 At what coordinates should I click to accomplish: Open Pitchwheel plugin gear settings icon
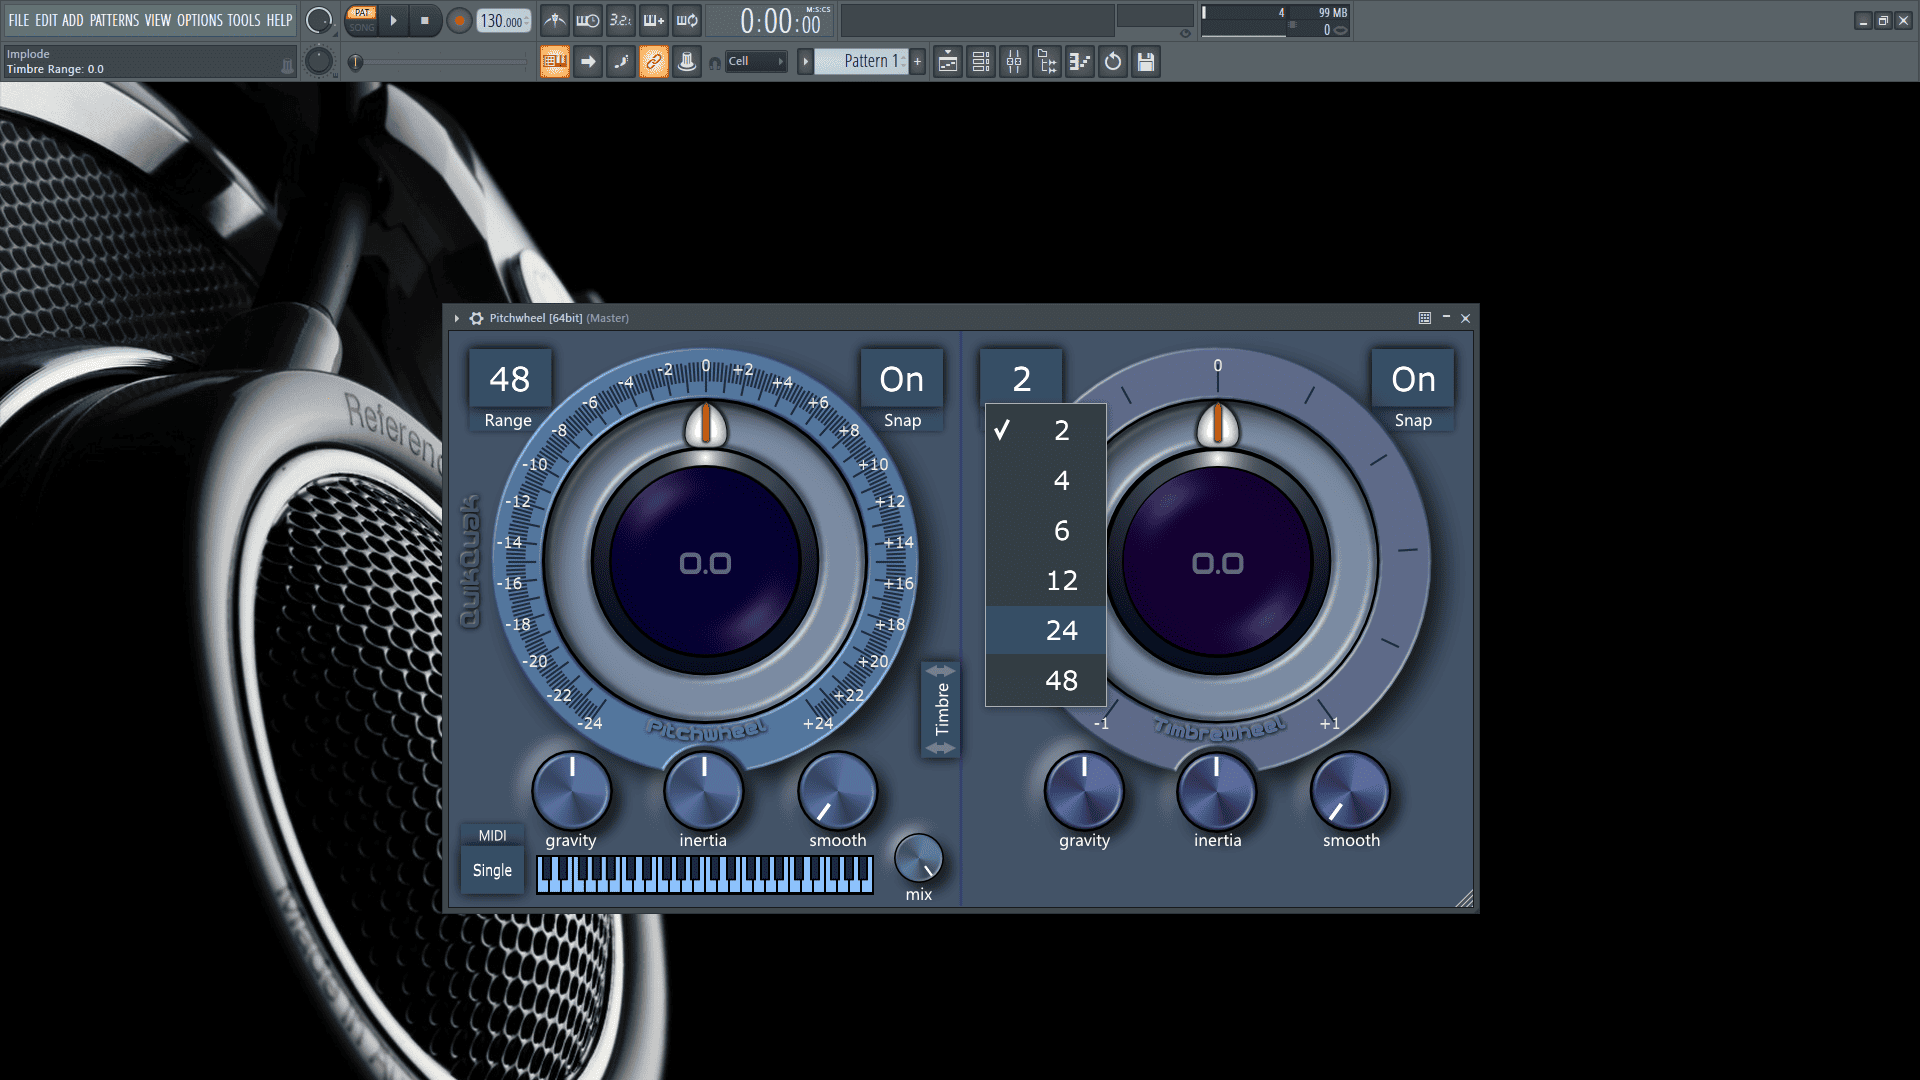click(x=477, y=318)
